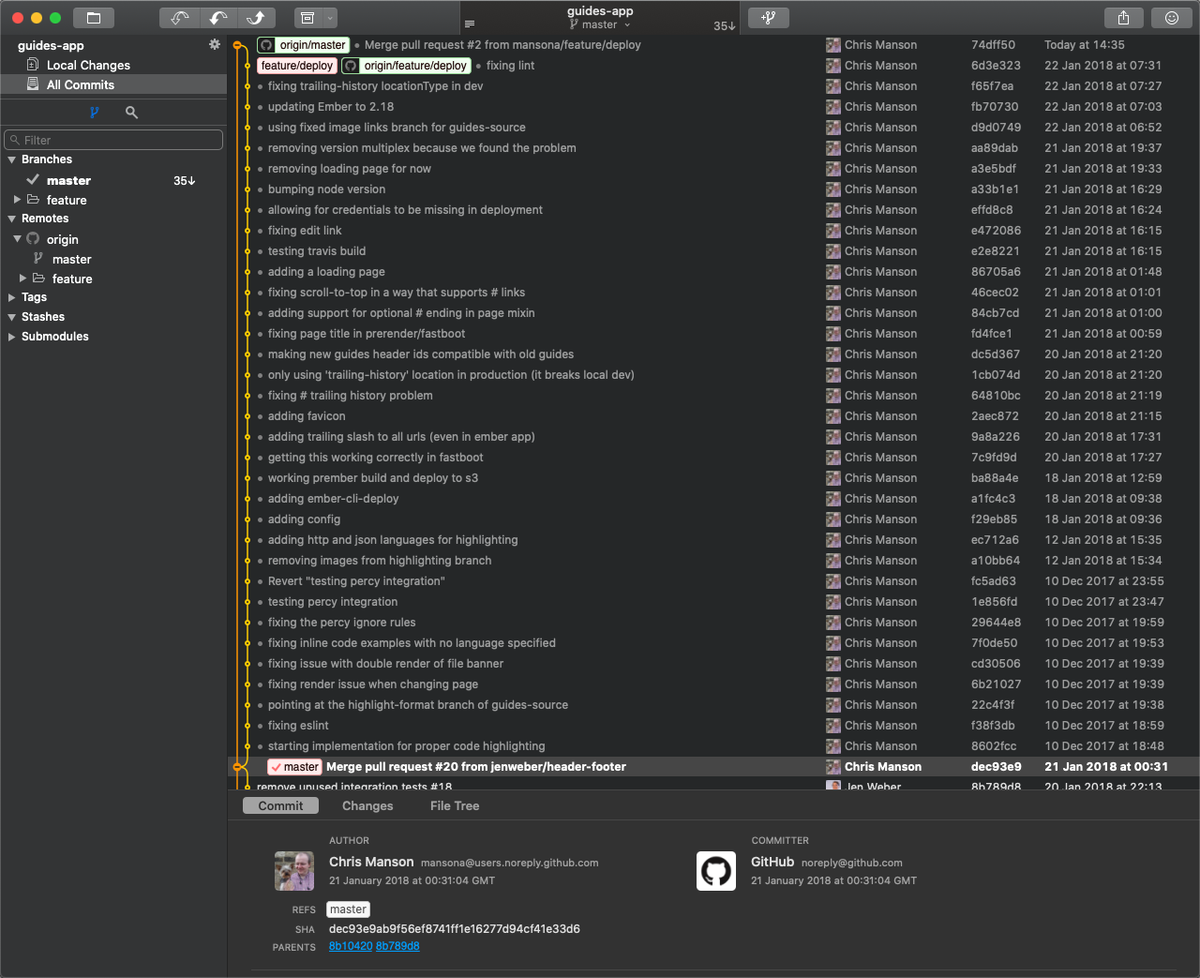1200x978 pixels.
Task: Expand the local feature folder
Action: tap(18, 200)
